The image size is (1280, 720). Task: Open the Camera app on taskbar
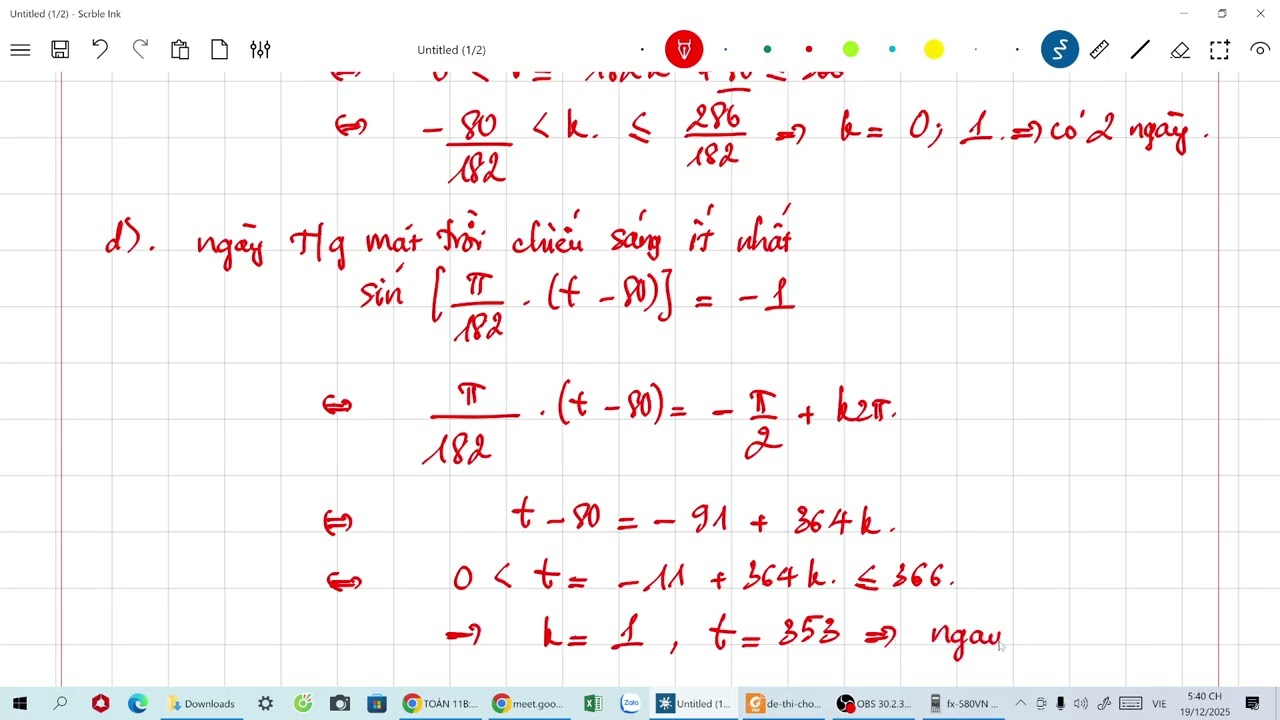tap(340, 704)
